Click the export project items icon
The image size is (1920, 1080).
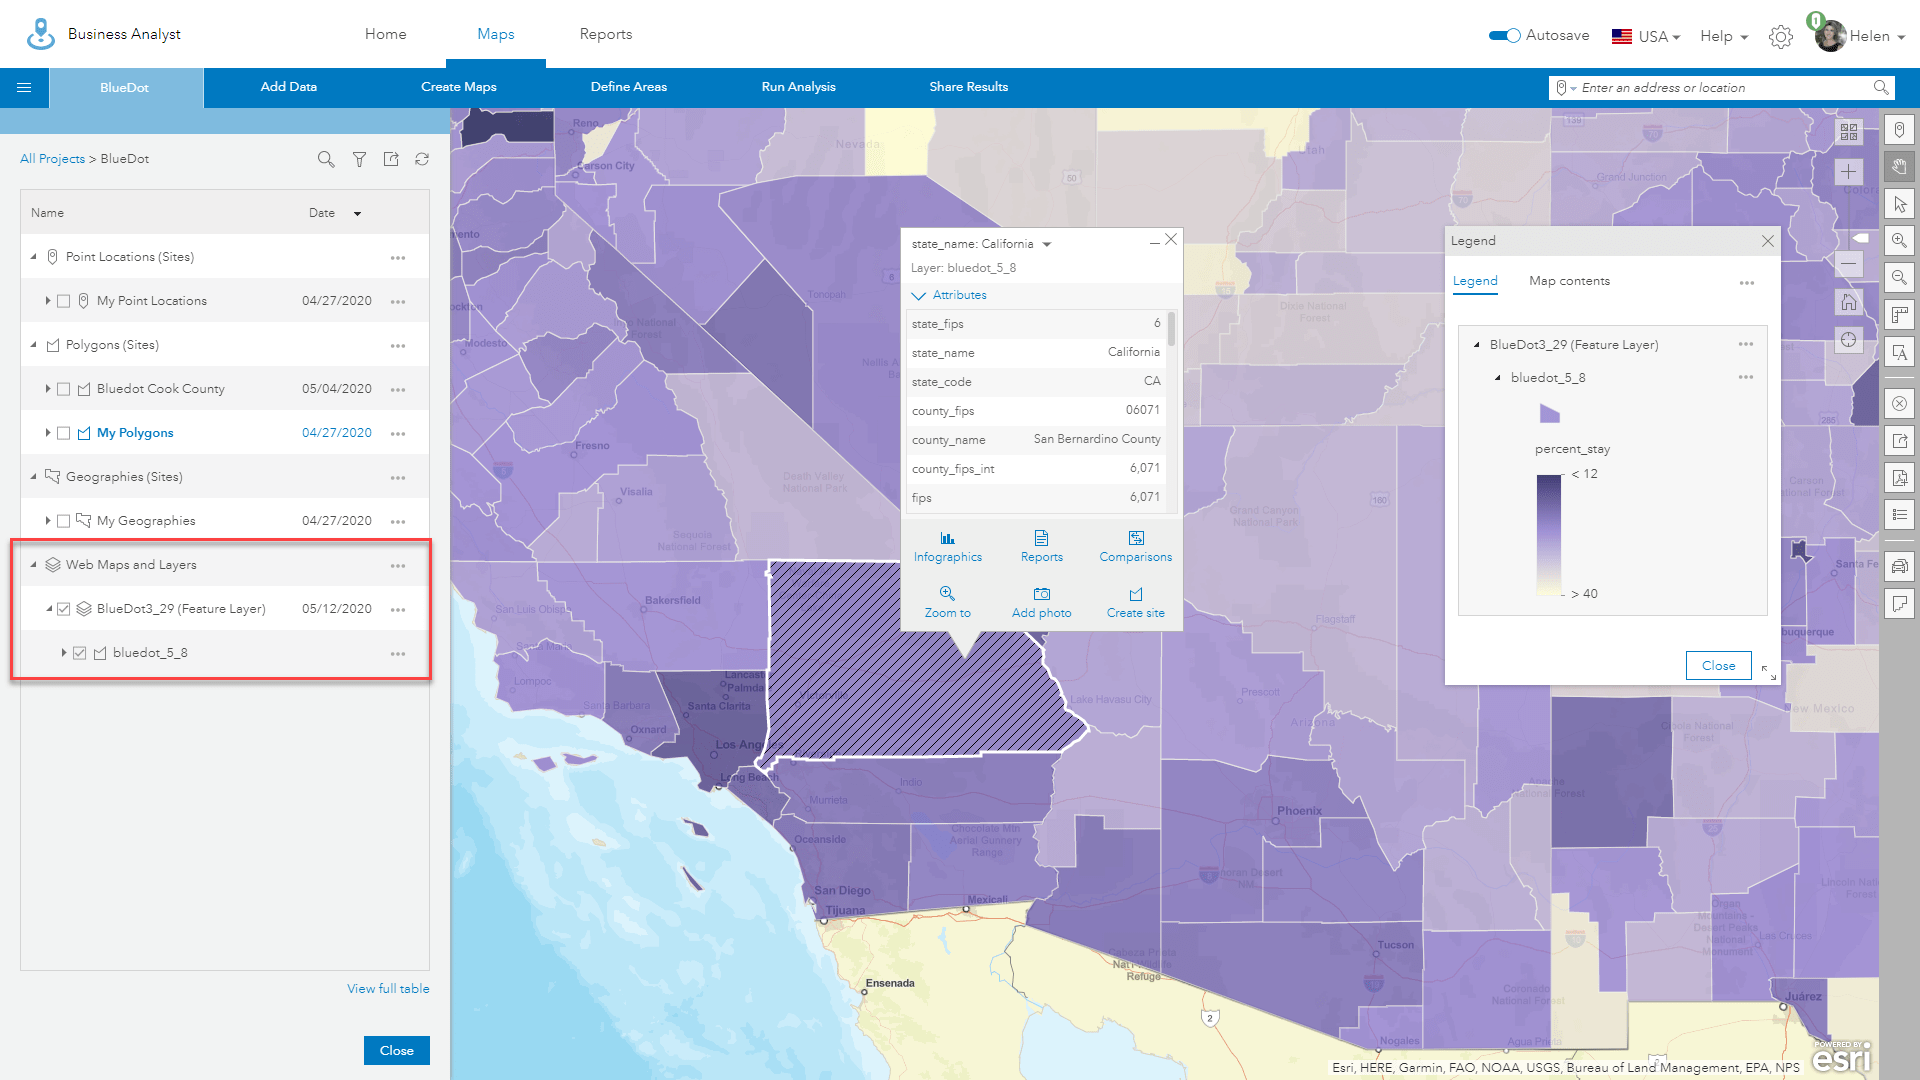click(391, 159)
